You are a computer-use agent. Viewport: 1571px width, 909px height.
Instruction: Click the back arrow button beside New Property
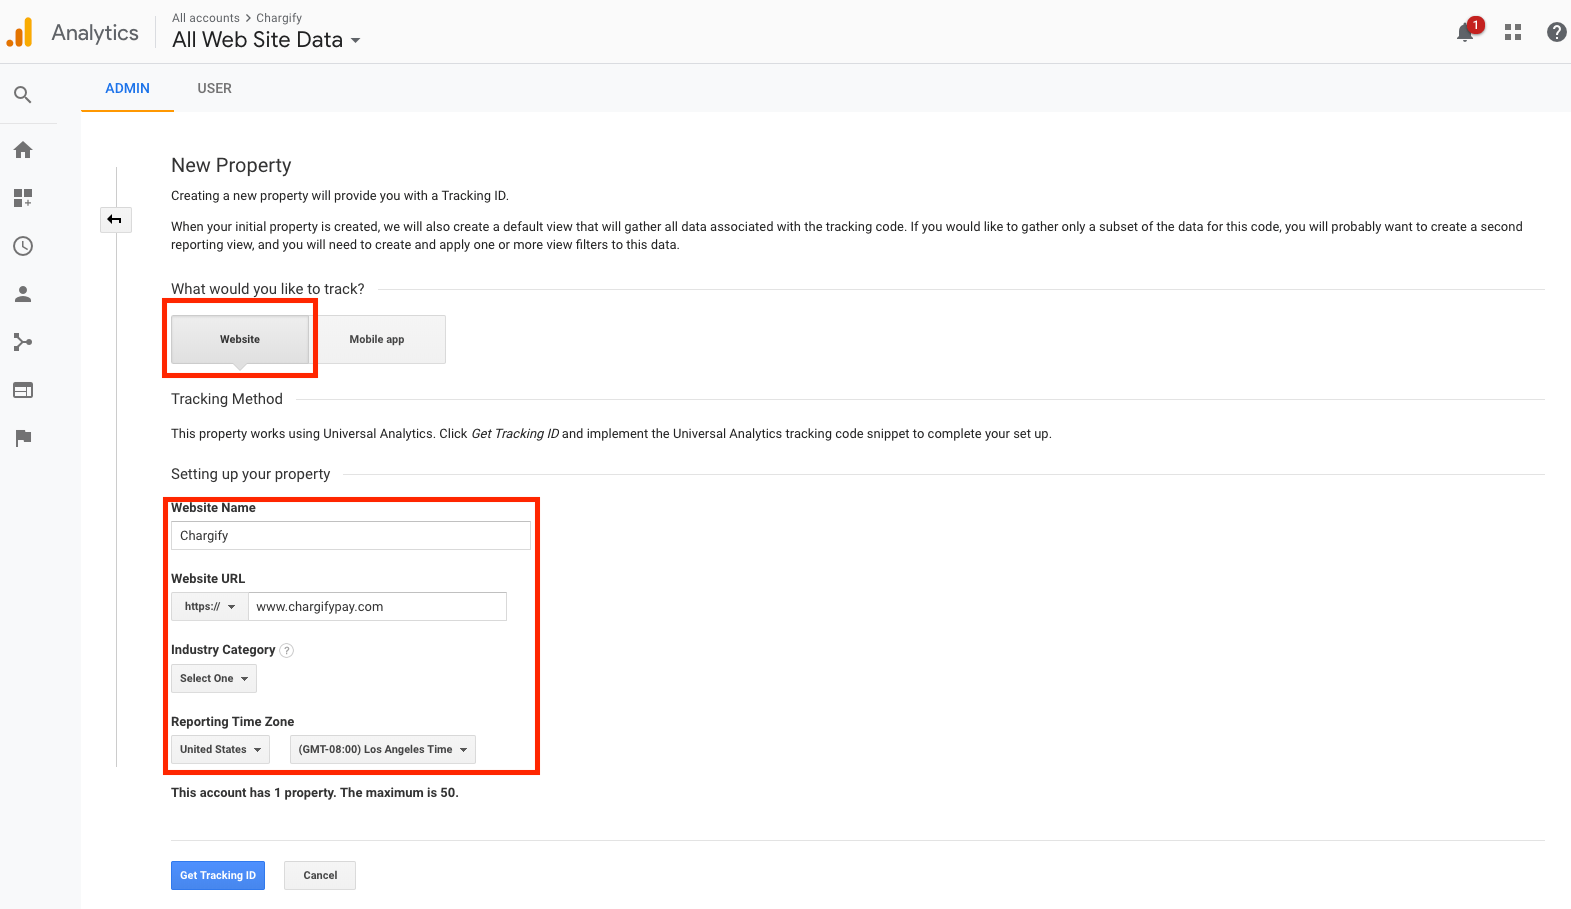coord(115,220)
